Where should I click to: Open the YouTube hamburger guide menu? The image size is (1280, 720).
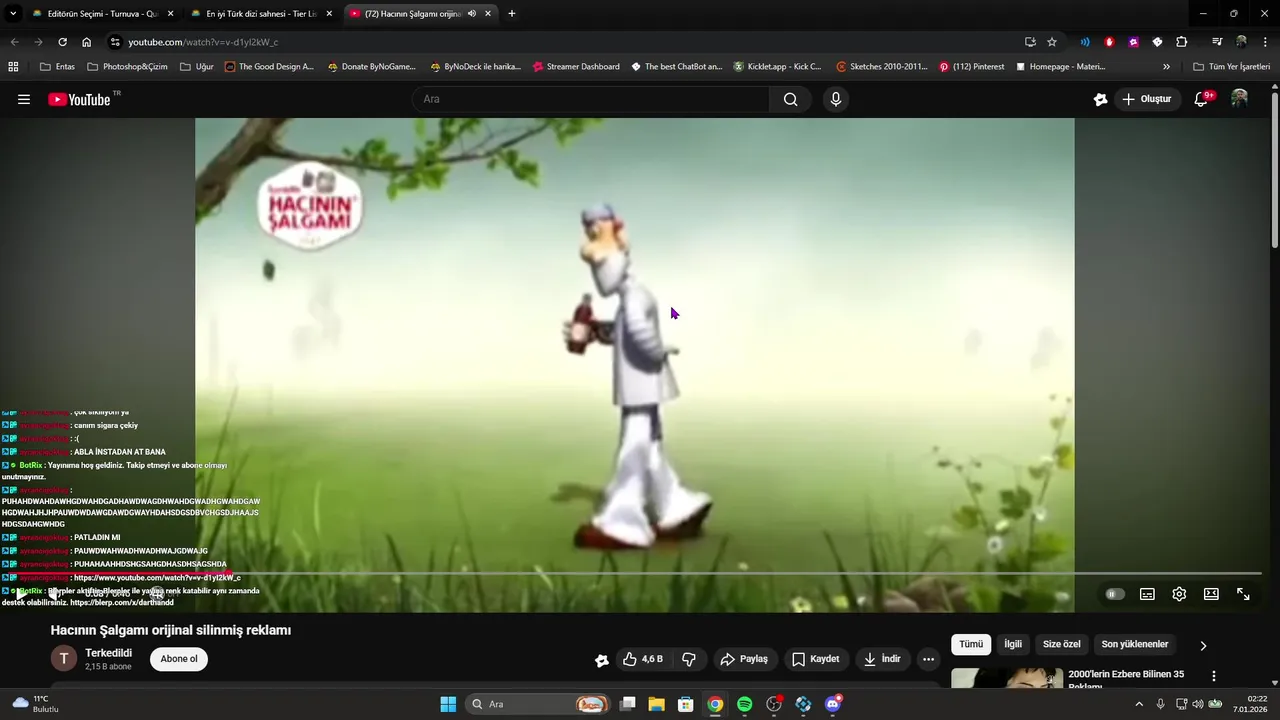click(x=24, y=99)
